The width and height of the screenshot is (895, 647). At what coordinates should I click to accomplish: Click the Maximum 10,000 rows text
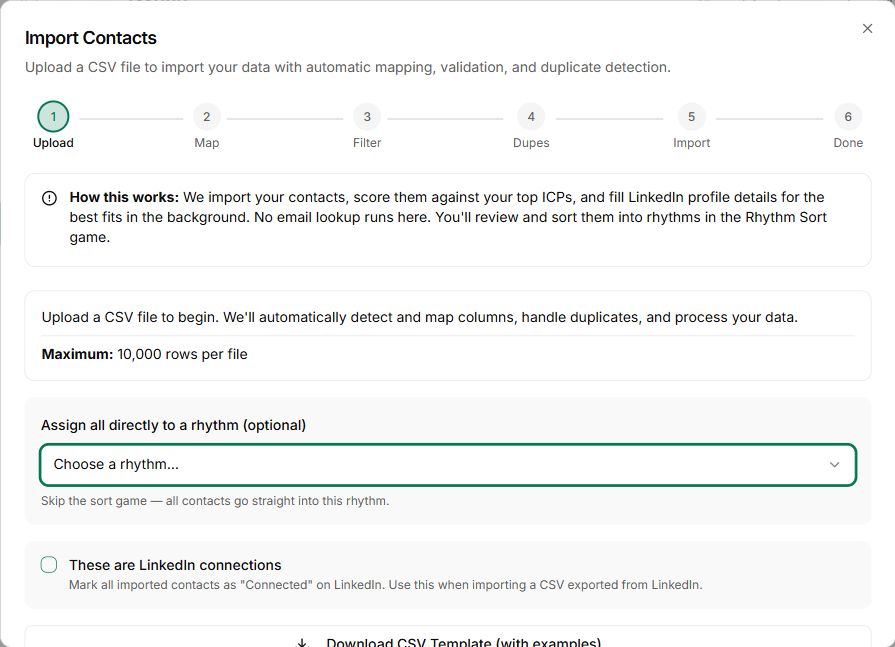point(144,354)
